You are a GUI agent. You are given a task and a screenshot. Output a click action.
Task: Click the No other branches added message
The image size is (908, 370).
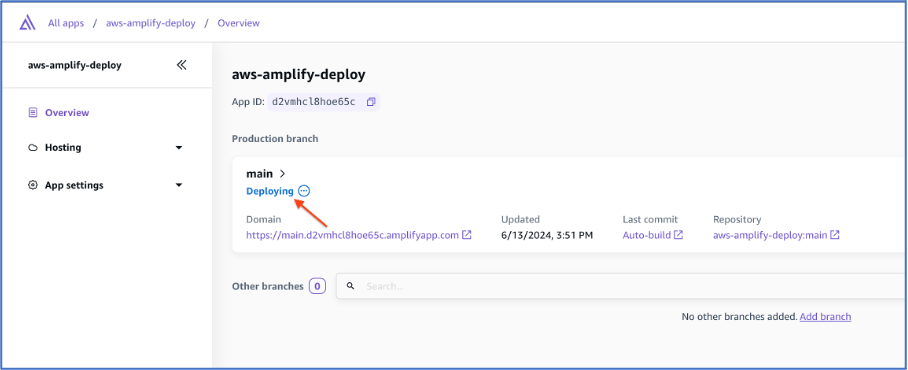tap(739, 317)
